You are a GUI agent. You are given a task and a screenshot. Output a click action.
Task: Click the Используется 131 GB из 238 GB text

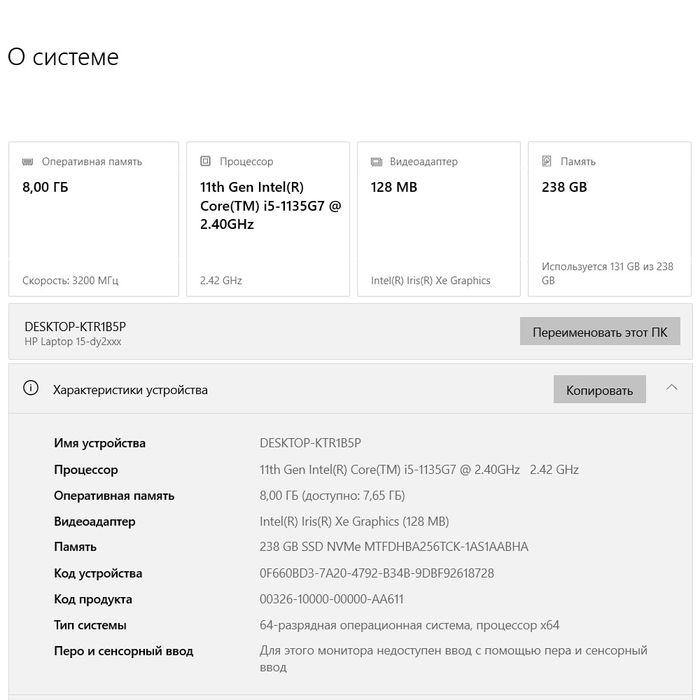tap(607, 273)
